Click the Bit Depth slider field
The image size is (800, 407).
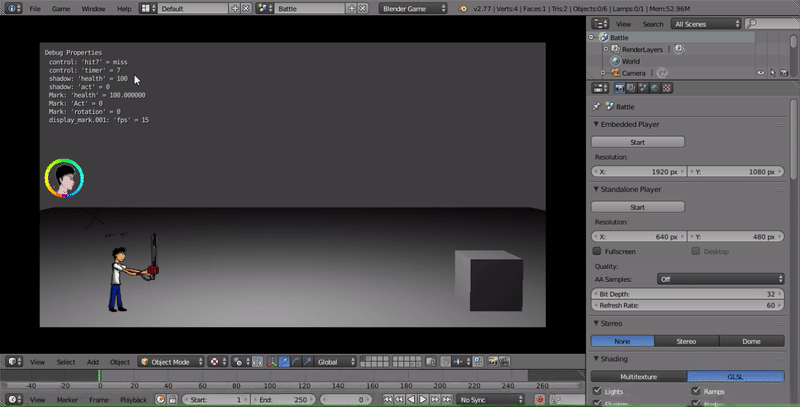[x=687, y=294]
